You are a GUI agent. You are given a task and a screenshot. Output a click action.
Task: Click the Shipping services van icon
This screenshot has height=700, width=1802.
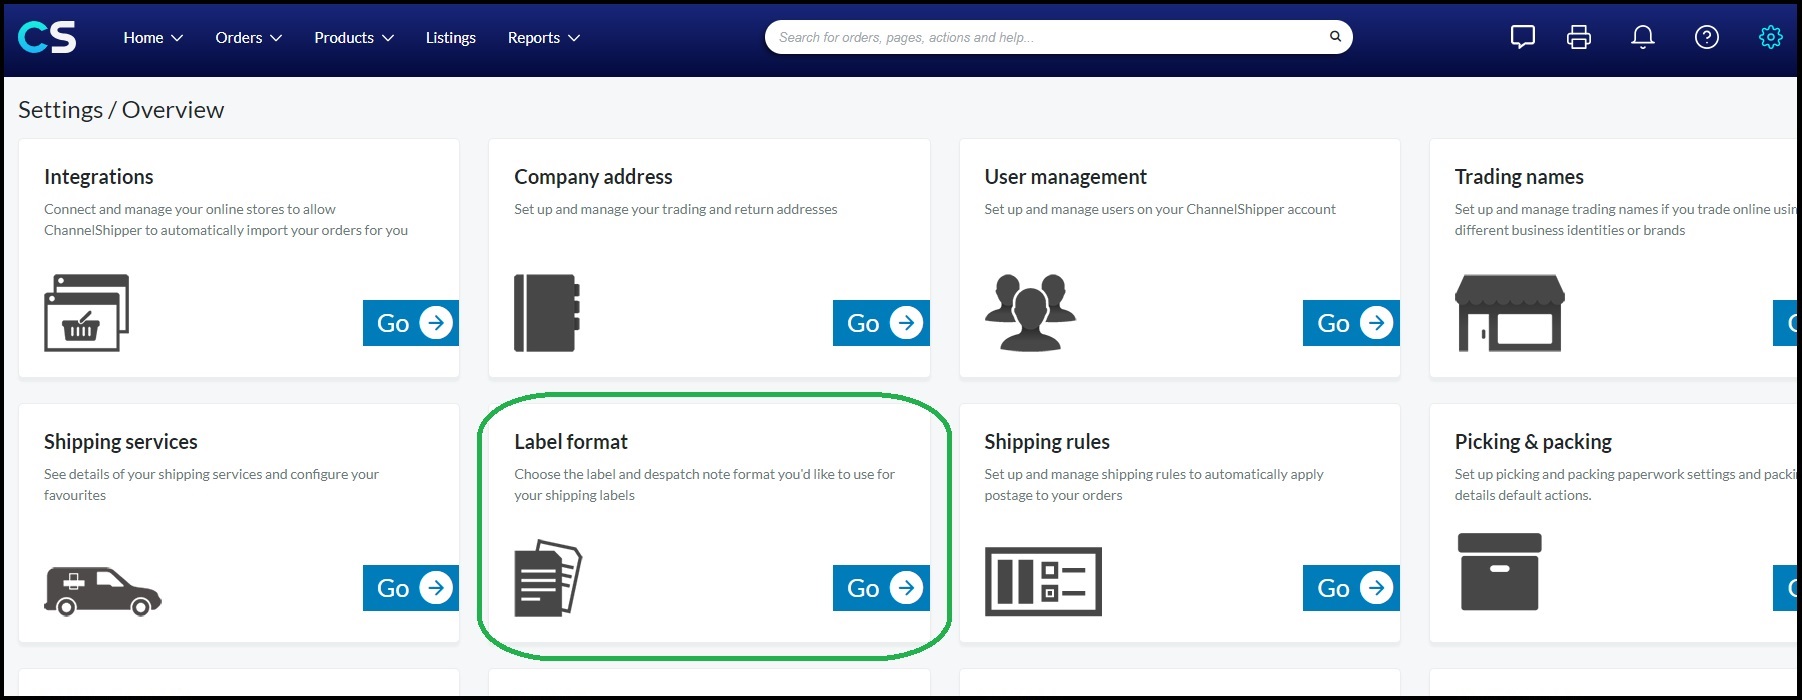tap(103, 591)
